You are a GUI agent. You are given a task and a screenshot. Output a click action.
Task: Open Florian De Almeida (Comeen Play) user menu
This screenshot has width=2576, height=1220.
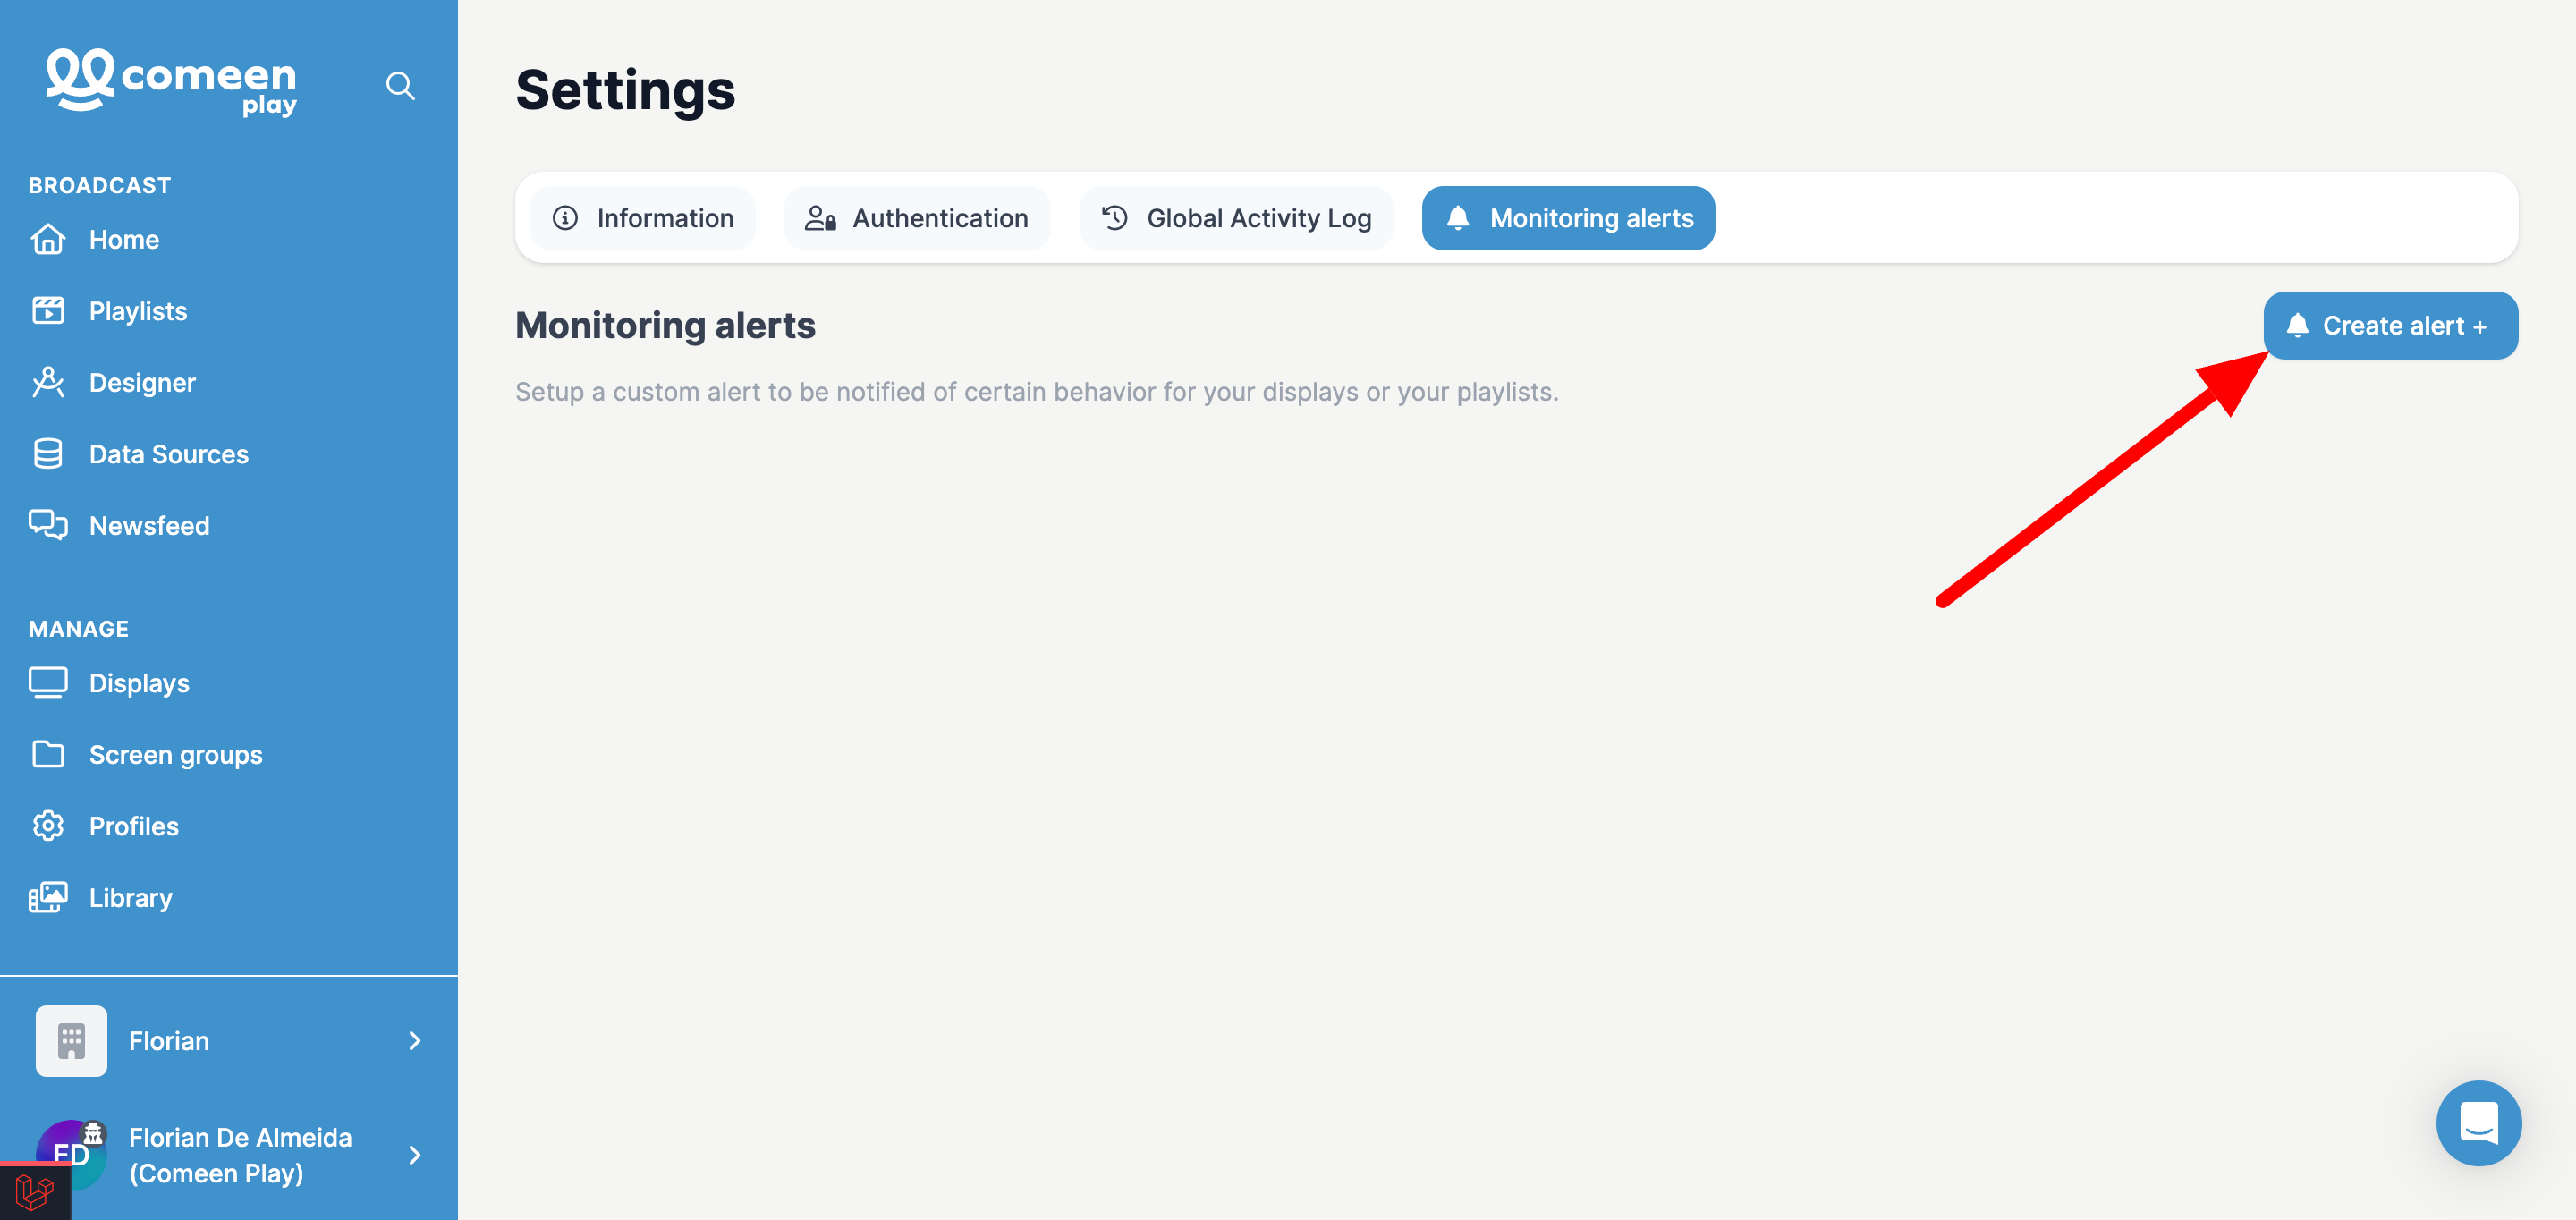pos(229,1155)
